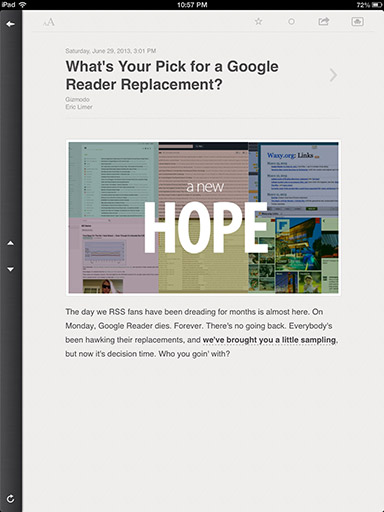The image size is (384, 512).
Task: Tap the author name Eric Limer
Action: (79, 107)
